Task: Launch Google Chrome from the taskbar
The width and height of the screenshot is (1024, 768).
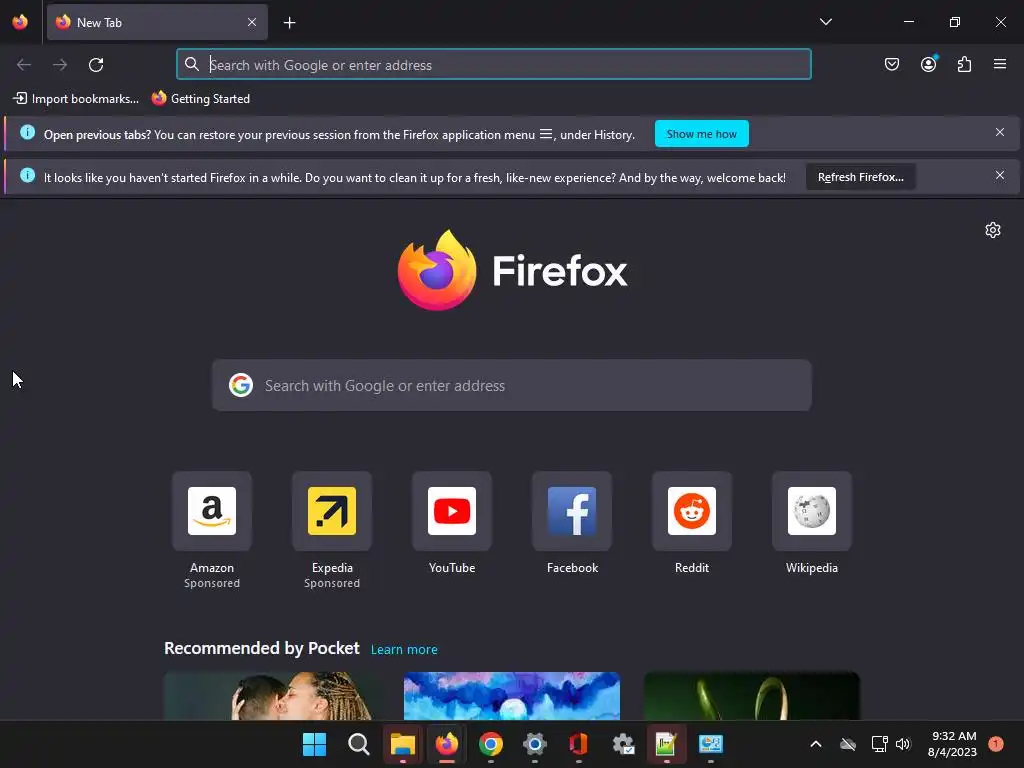Action: 490,744
